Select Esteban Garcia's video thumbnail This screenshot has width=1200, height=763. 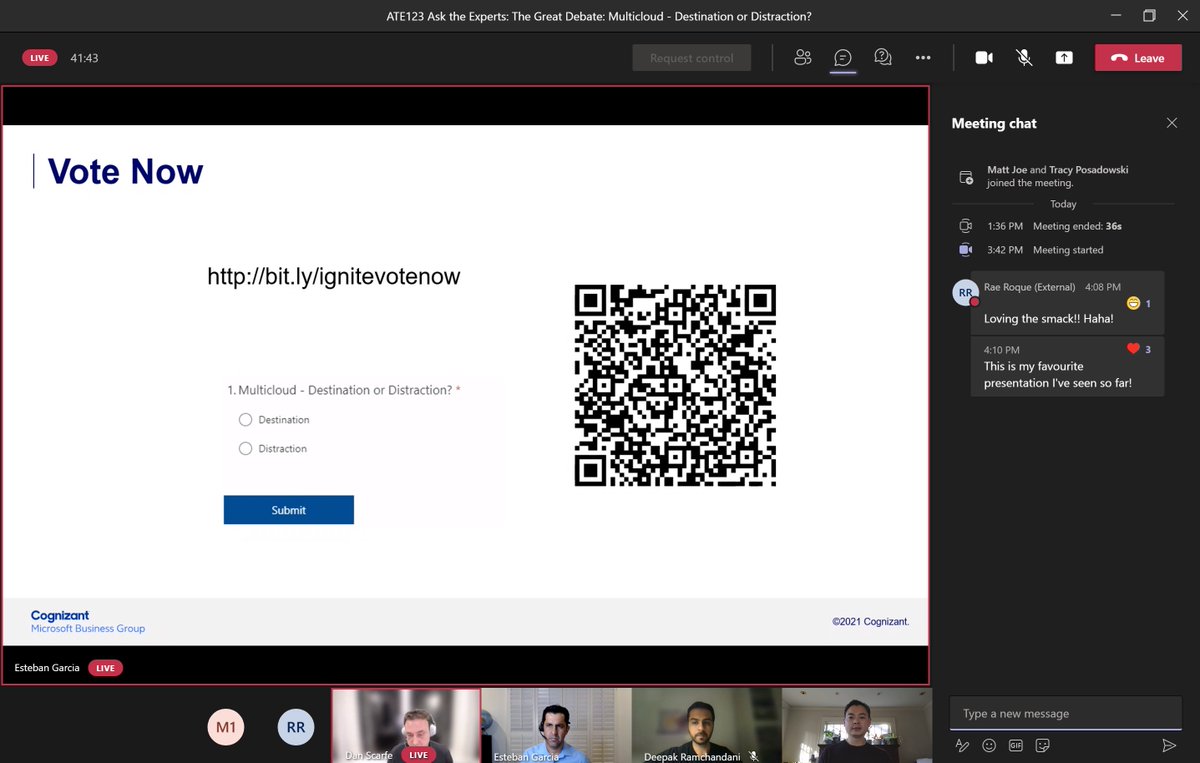pos(557,726)
